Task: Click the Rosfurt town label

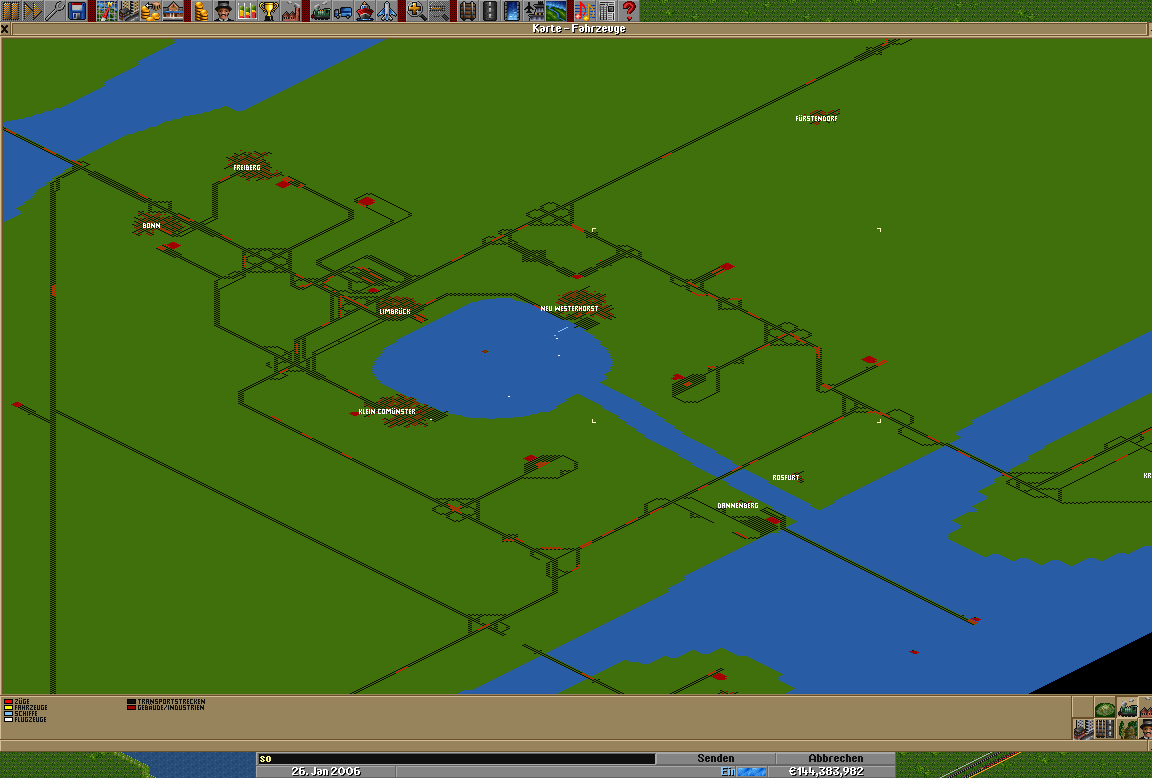Action: 785,478
